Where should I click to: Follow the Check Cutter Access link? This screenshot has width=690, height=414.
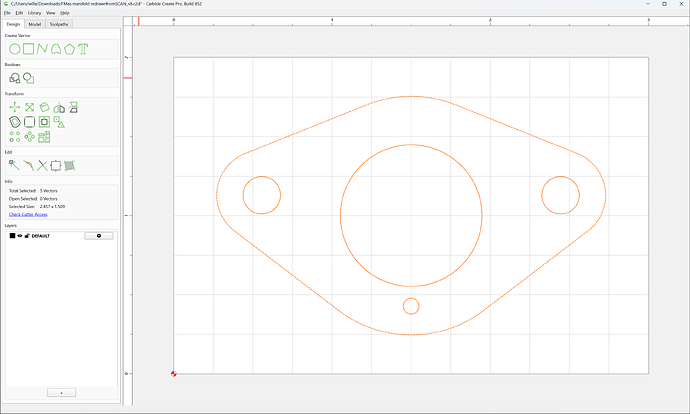pyautogui.click(x=28, y=214)
